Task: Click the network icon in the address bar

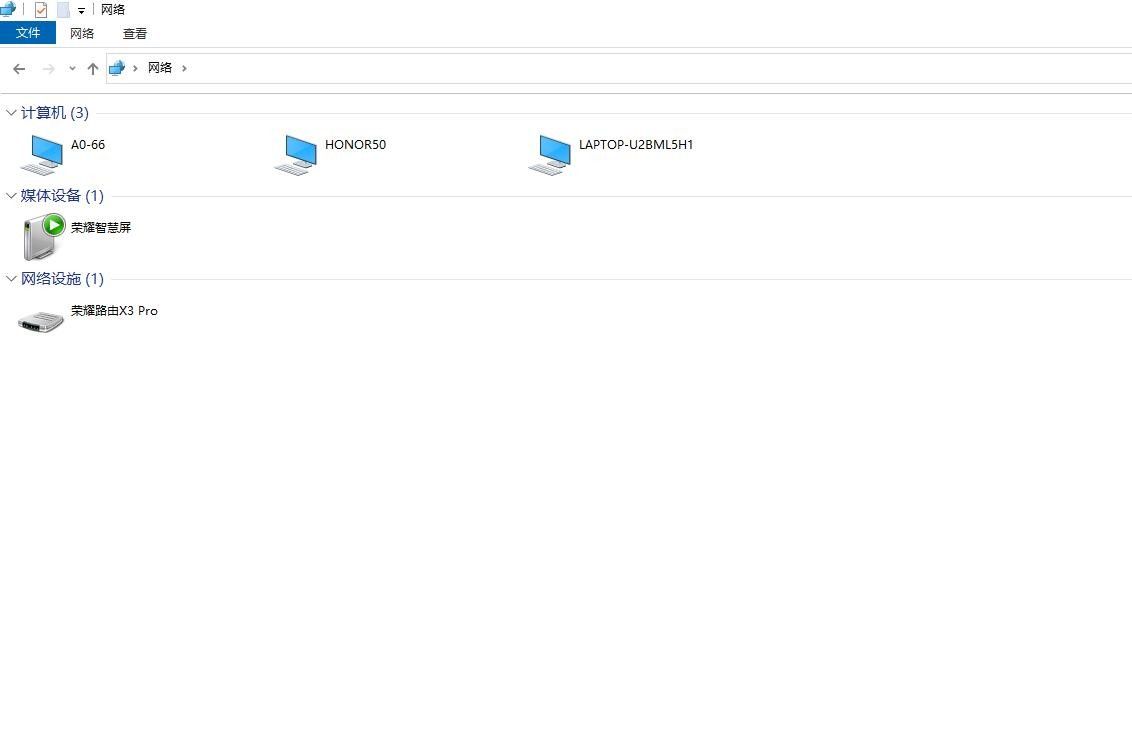Action: (117, 68)
